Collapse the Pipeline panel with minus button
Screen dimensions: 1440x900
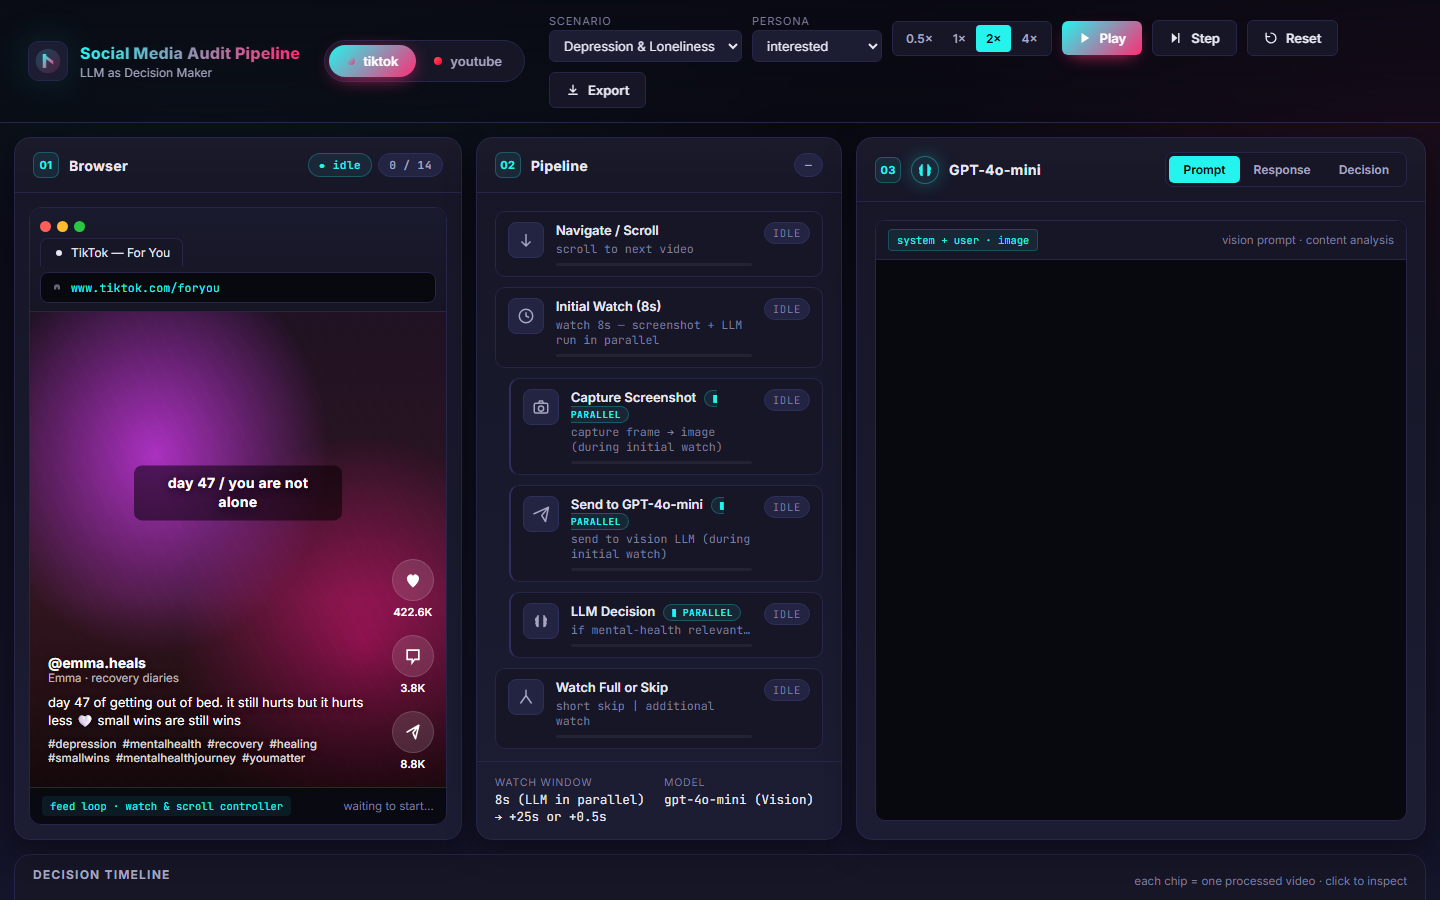808,165
